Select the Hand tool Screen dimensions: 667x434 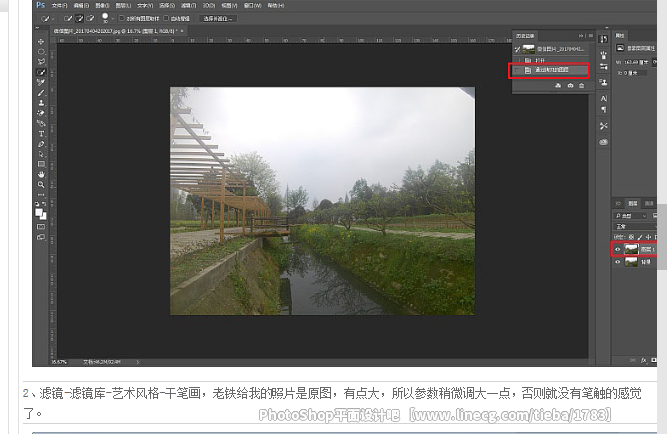click(41, 174)
